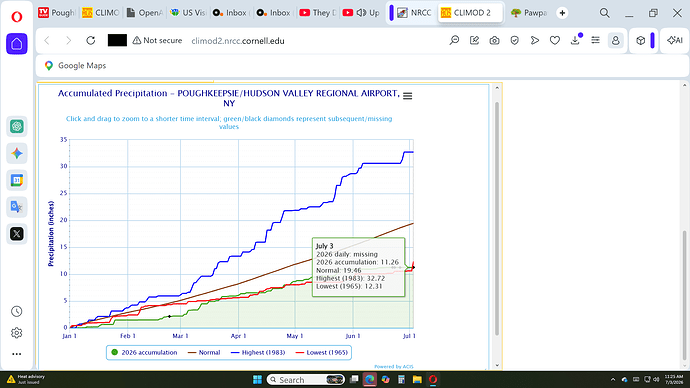Image resolution: width=690 pixels, height=388 pixels.
Task: Open File Explorer from taskbar
Action: pos(417,379)
